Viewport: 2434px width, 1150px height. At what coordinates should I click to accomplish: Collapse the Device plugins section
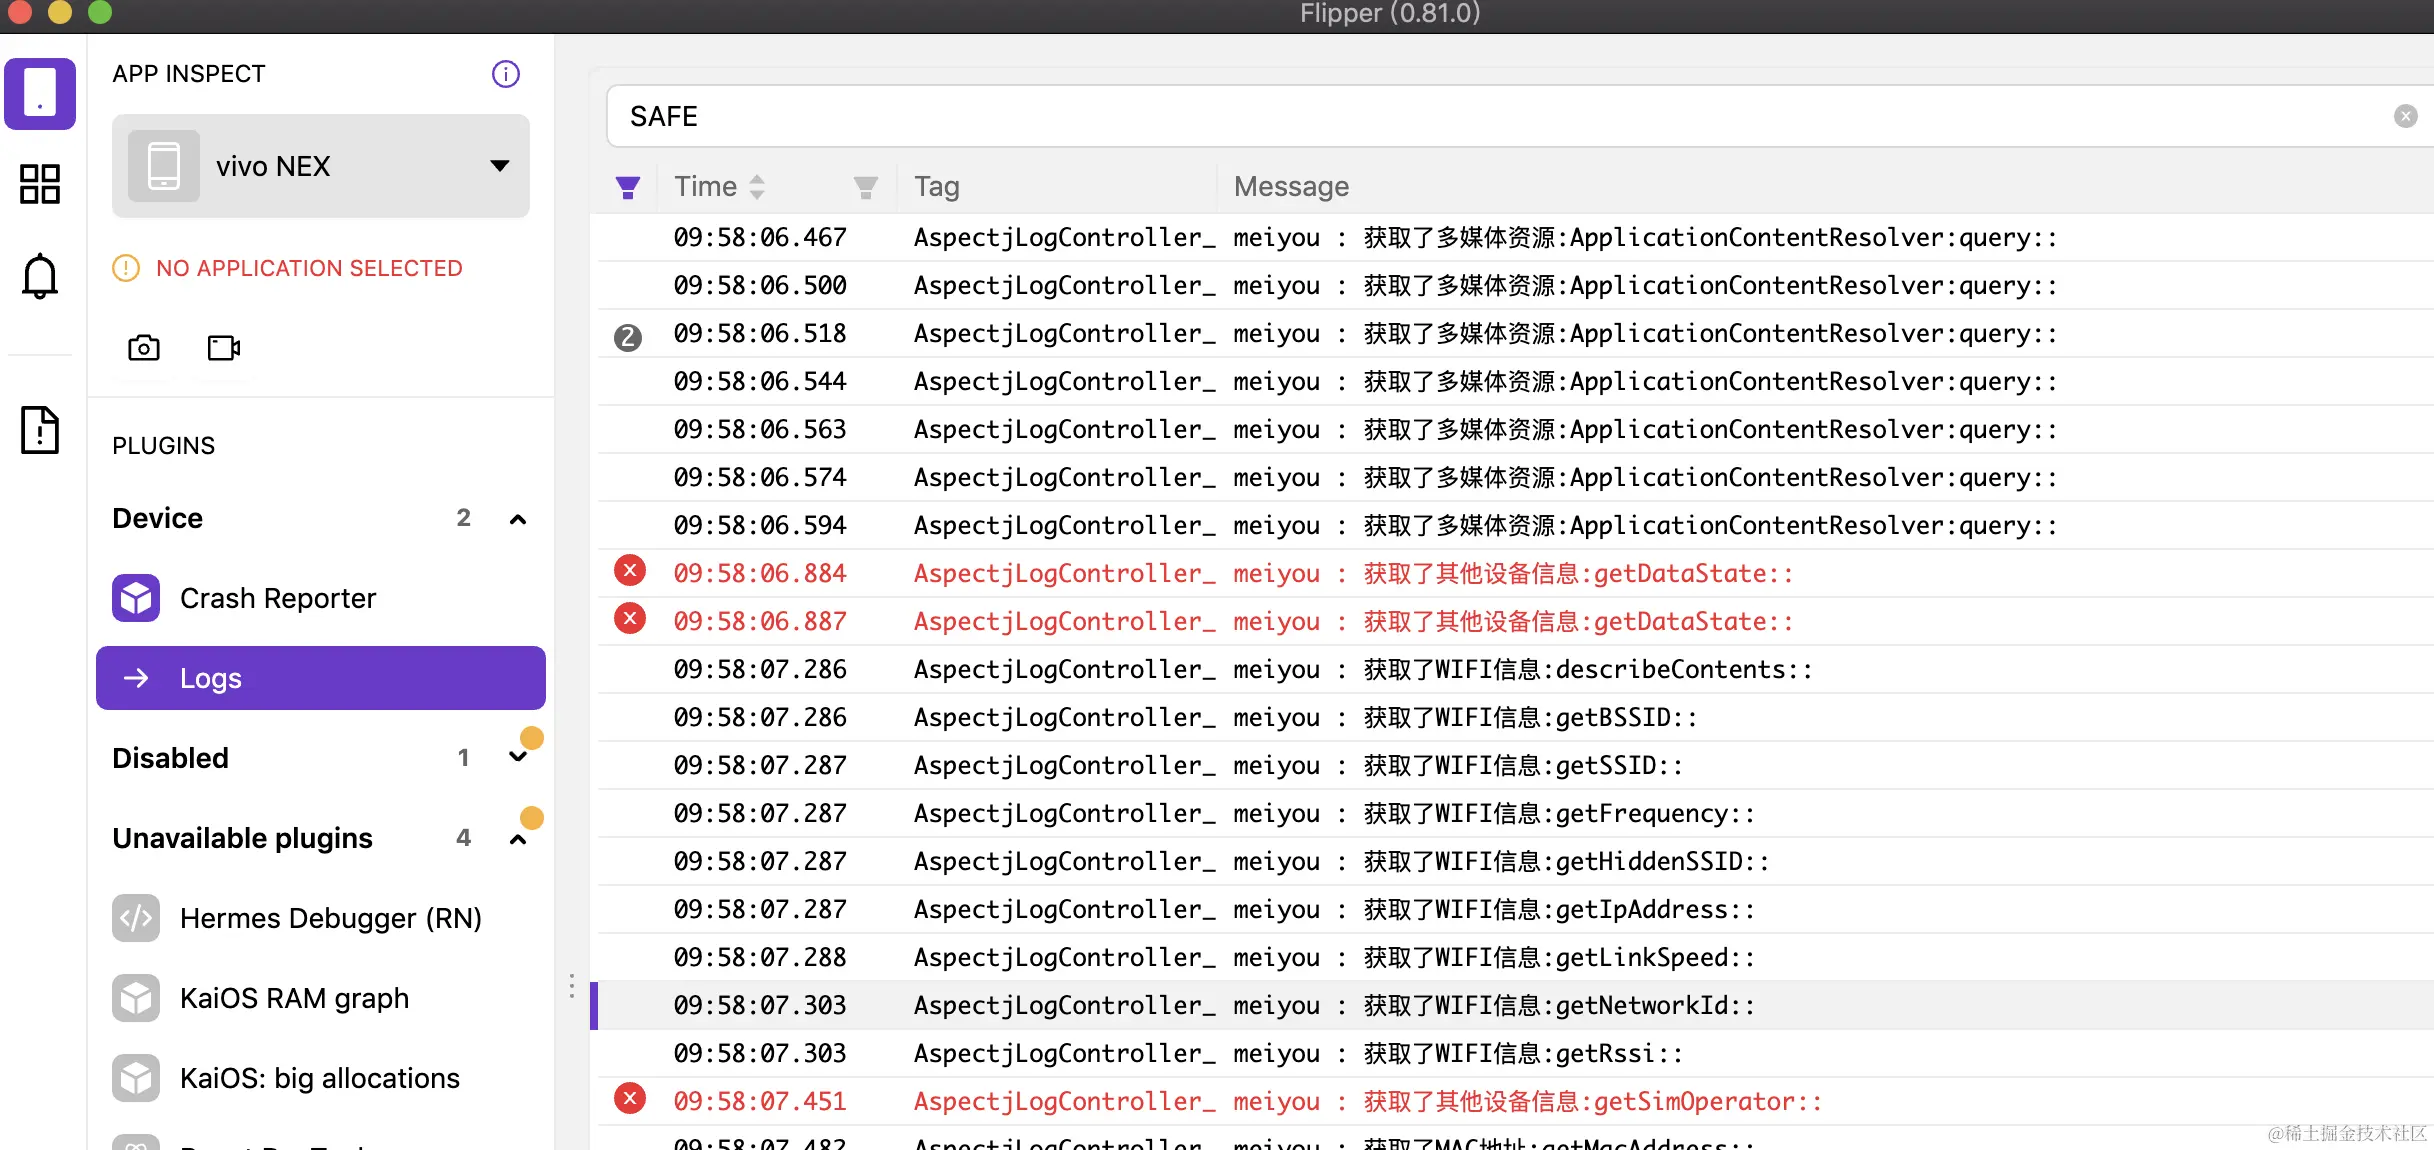(x=518, y=519)
